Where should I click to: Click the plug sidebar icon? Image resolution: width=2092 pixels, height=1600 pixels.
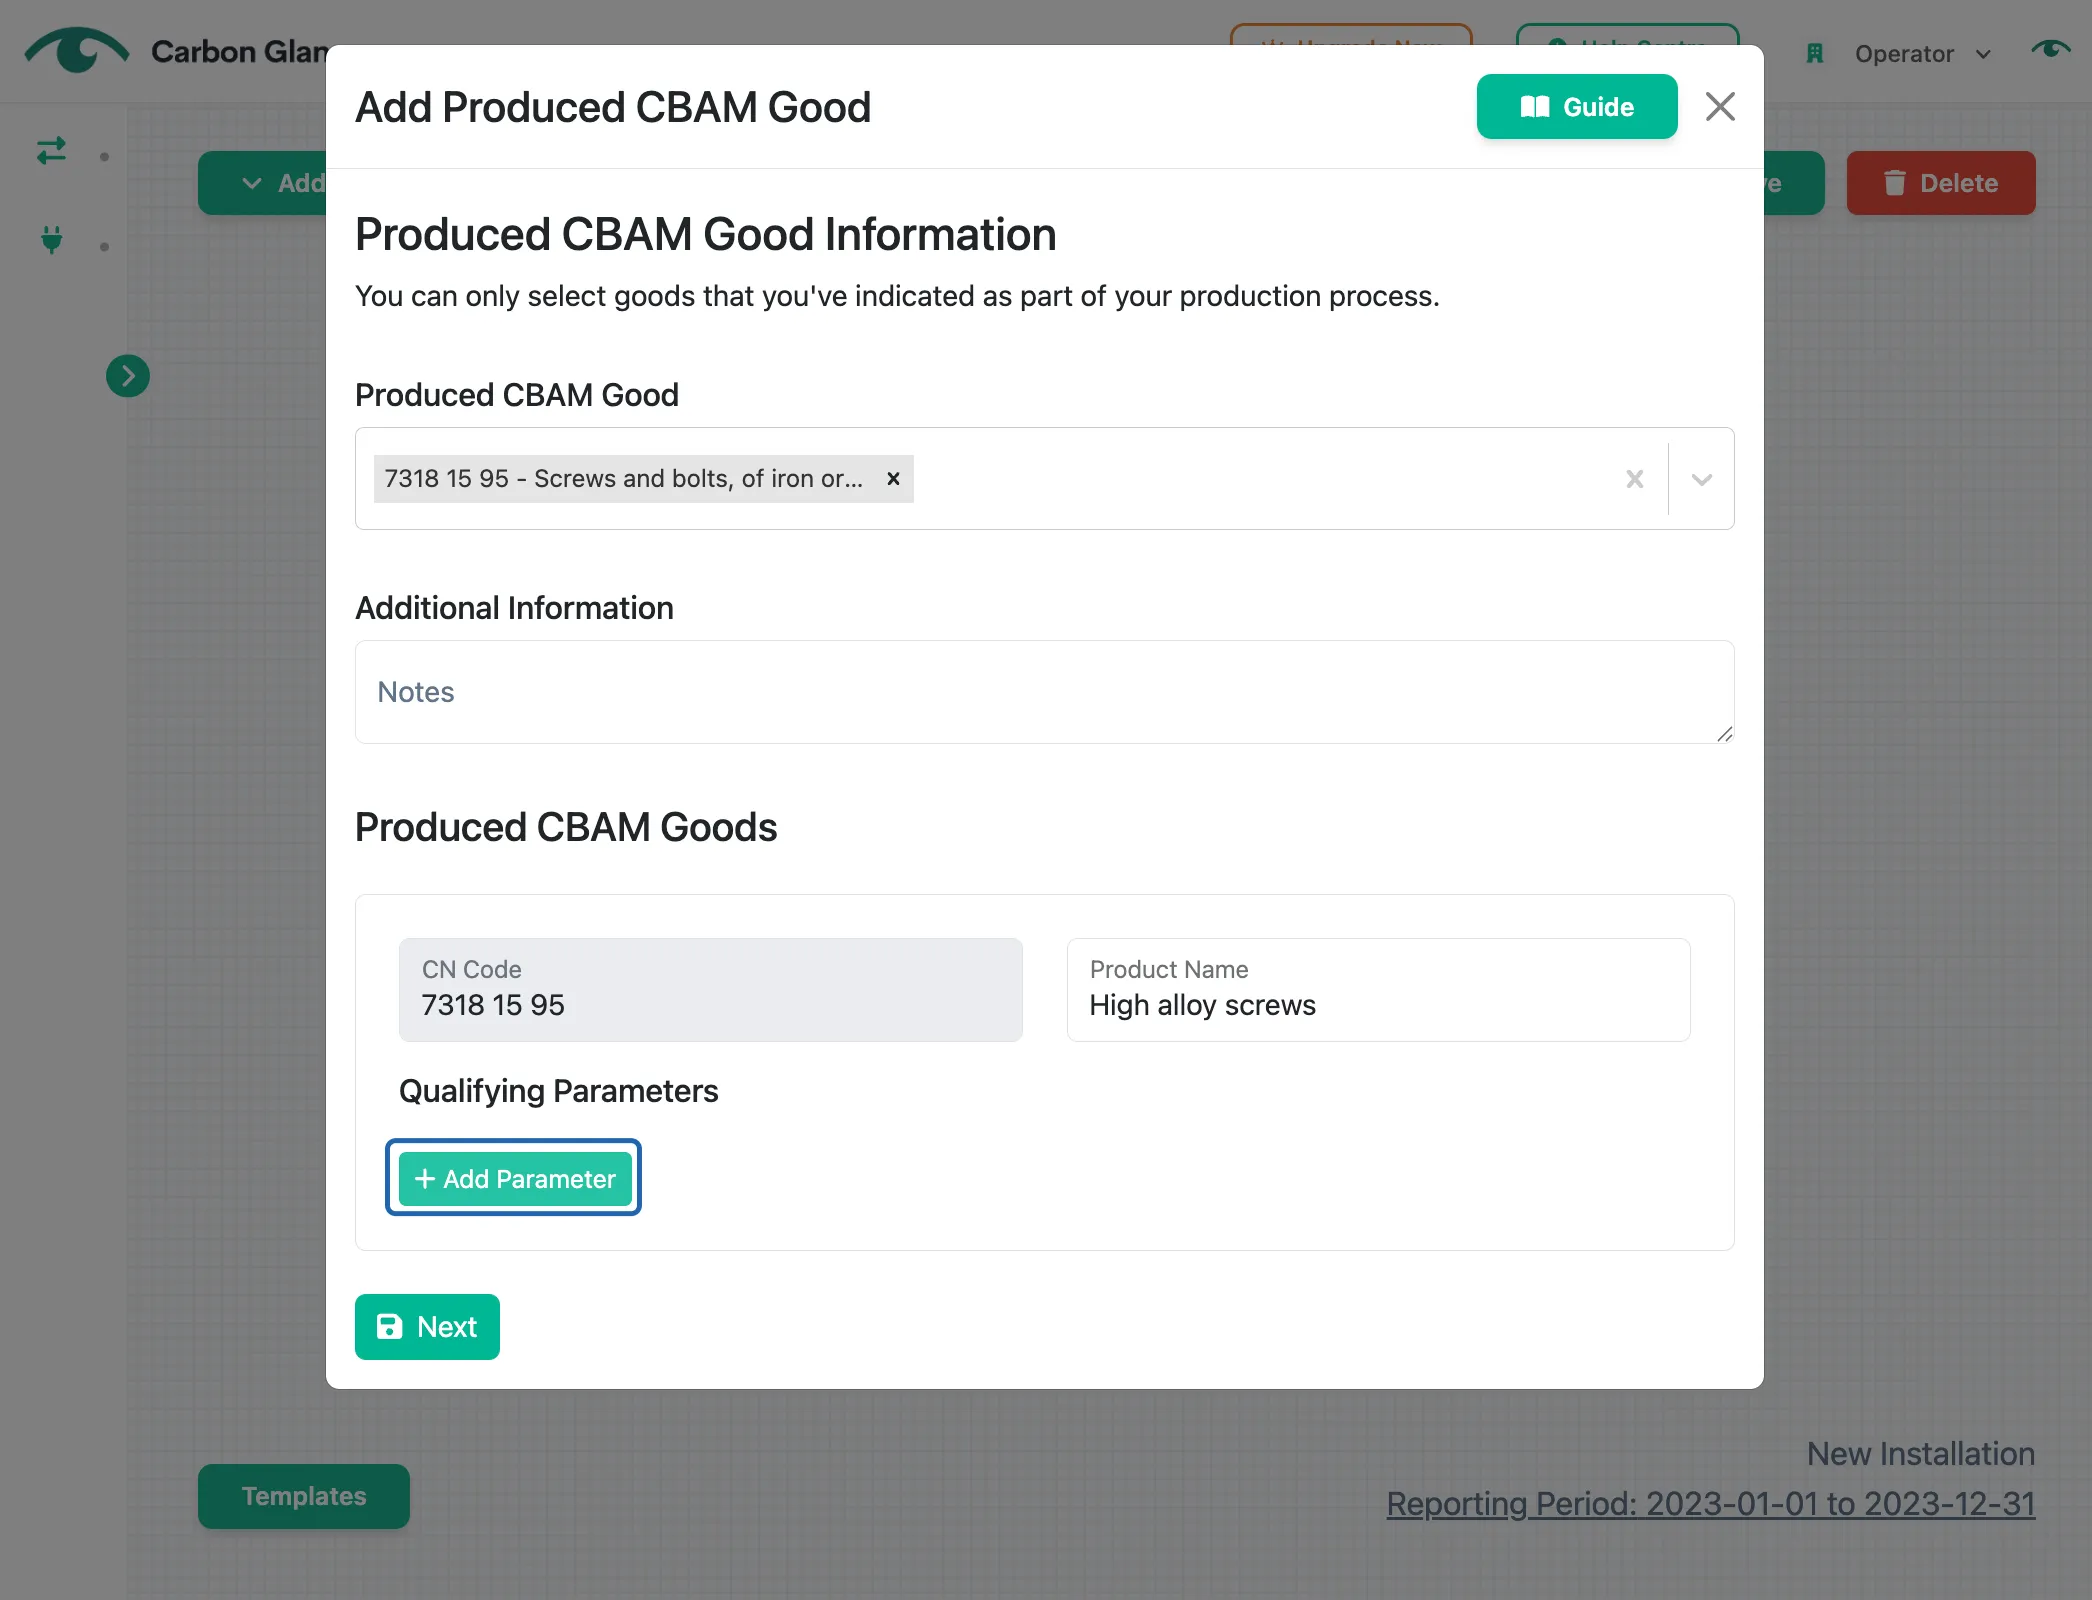52,240
